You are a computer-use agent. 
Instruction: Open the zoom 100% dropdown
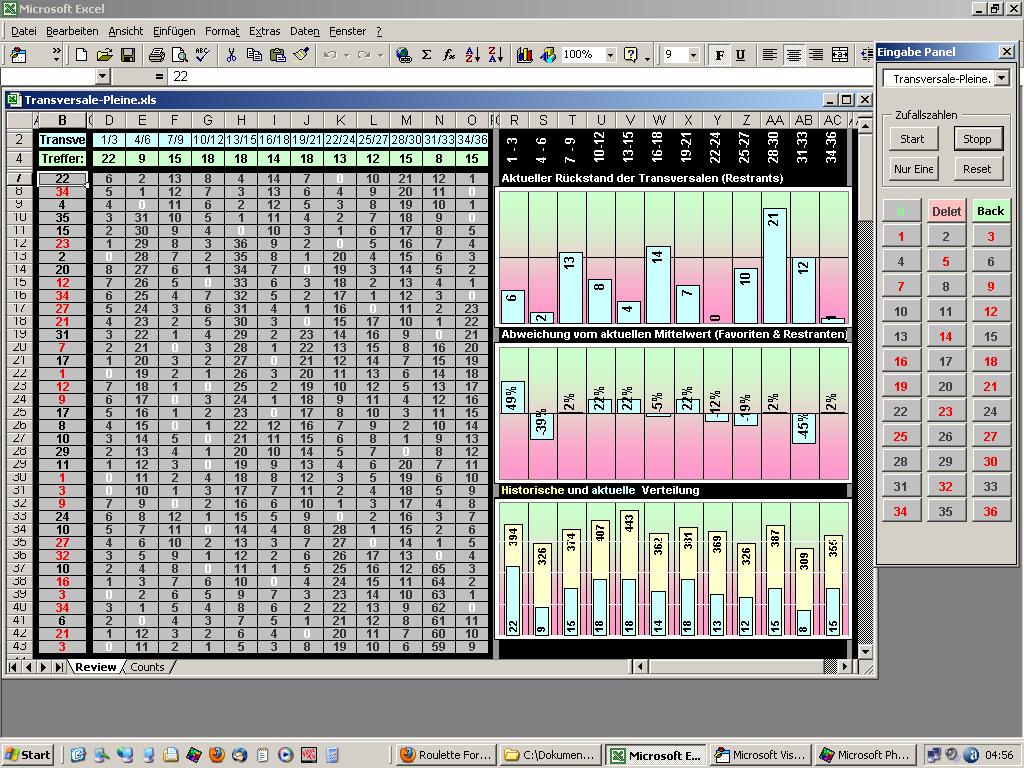click(610, 55)
